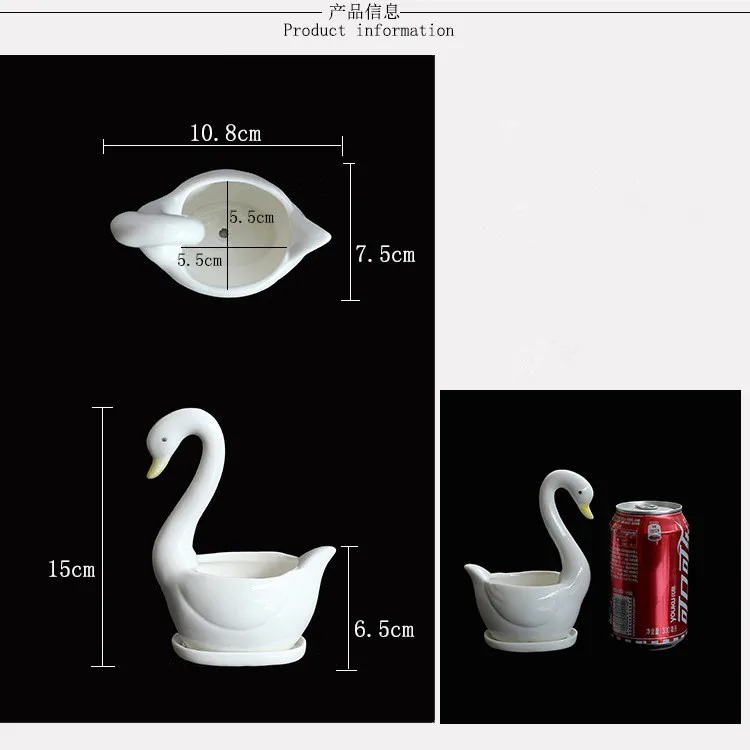The width and height of the screenshot is (750, 750).
Task: Click the '15cm' height label
Action: (71, 569)
